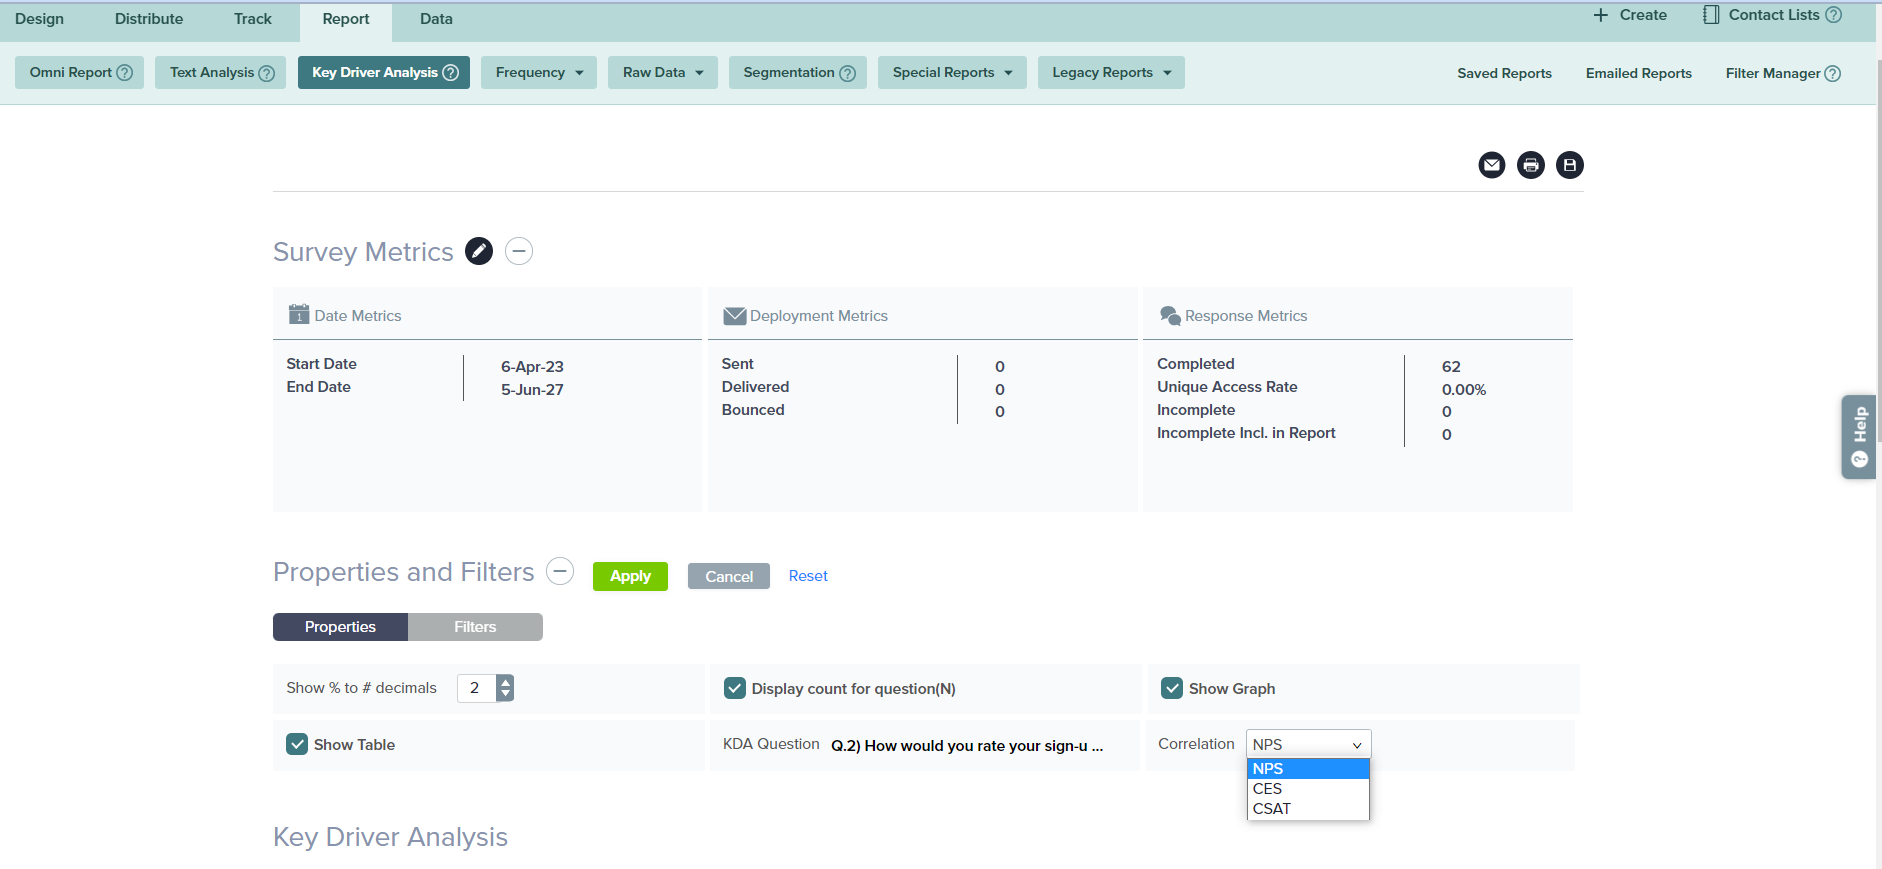The image size is (1882, 869).
Task: Click the email report envelope icon
Action: pyautogui.click(x=1491, y=165)
